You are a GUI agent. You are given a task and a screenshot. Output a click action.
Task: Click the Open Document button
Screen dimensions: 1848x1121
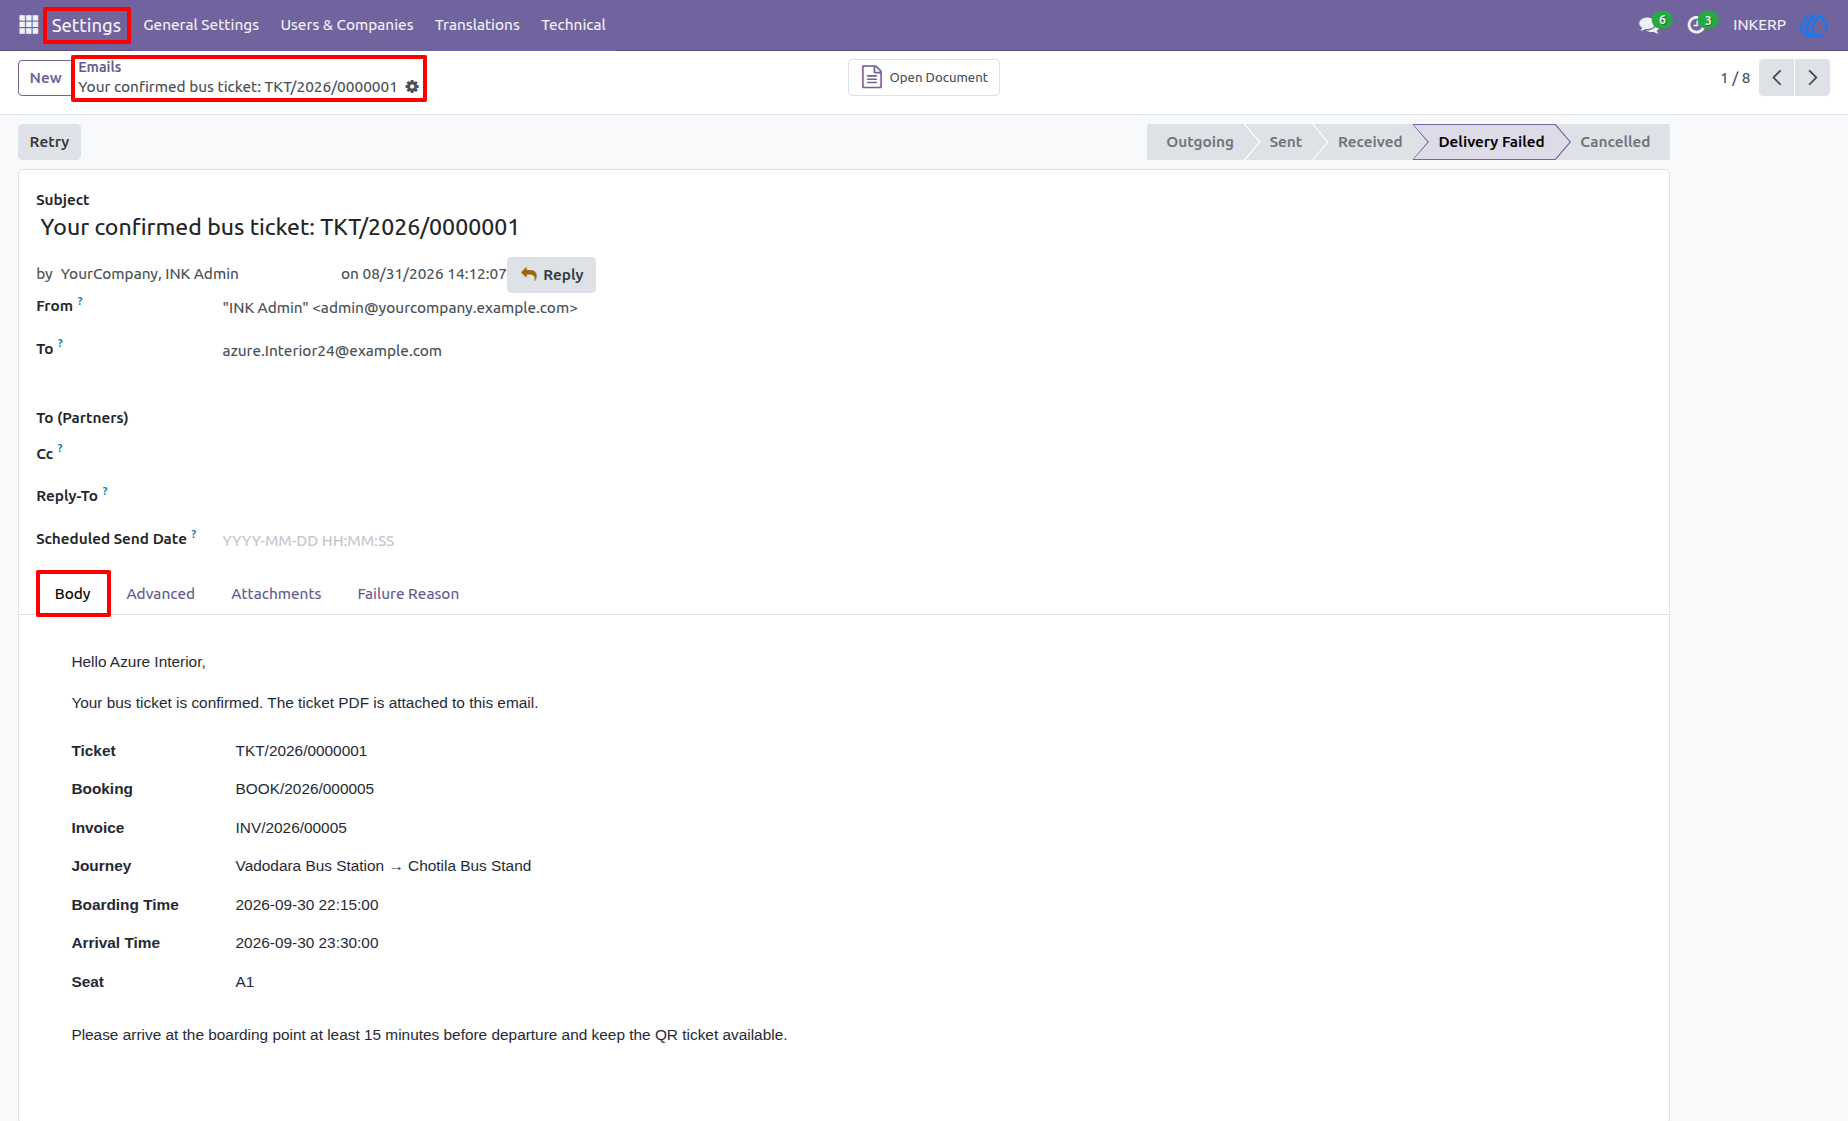[924, 78]
